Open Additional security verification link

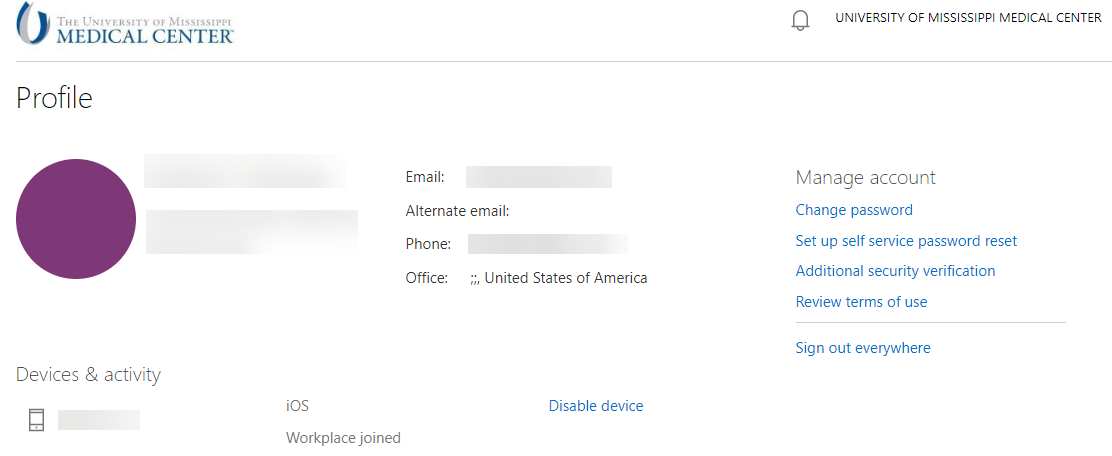point(895,271)
